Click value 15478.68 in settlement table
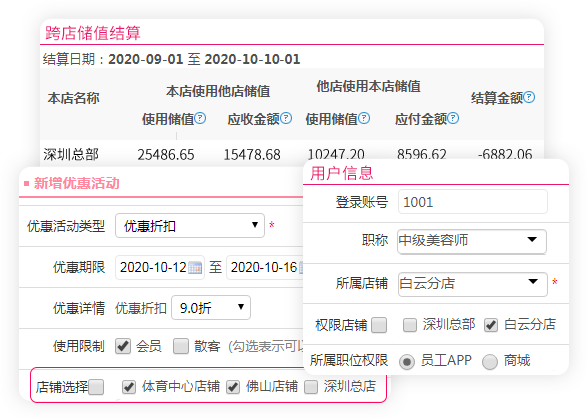Viewport: 588px width, 420px height. (x=252, y=154)
